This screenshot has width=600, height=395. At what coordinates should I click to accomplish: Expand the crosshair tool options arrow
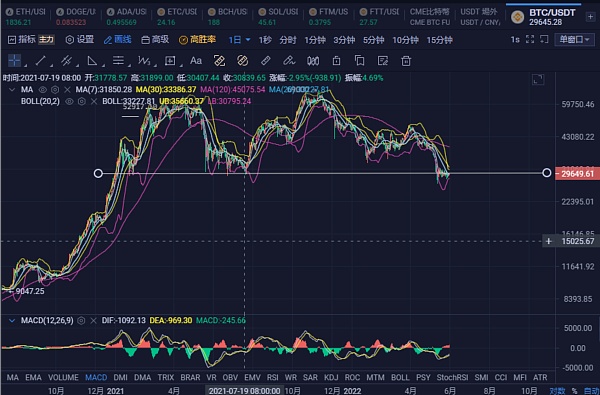click(x=25, y=65)
